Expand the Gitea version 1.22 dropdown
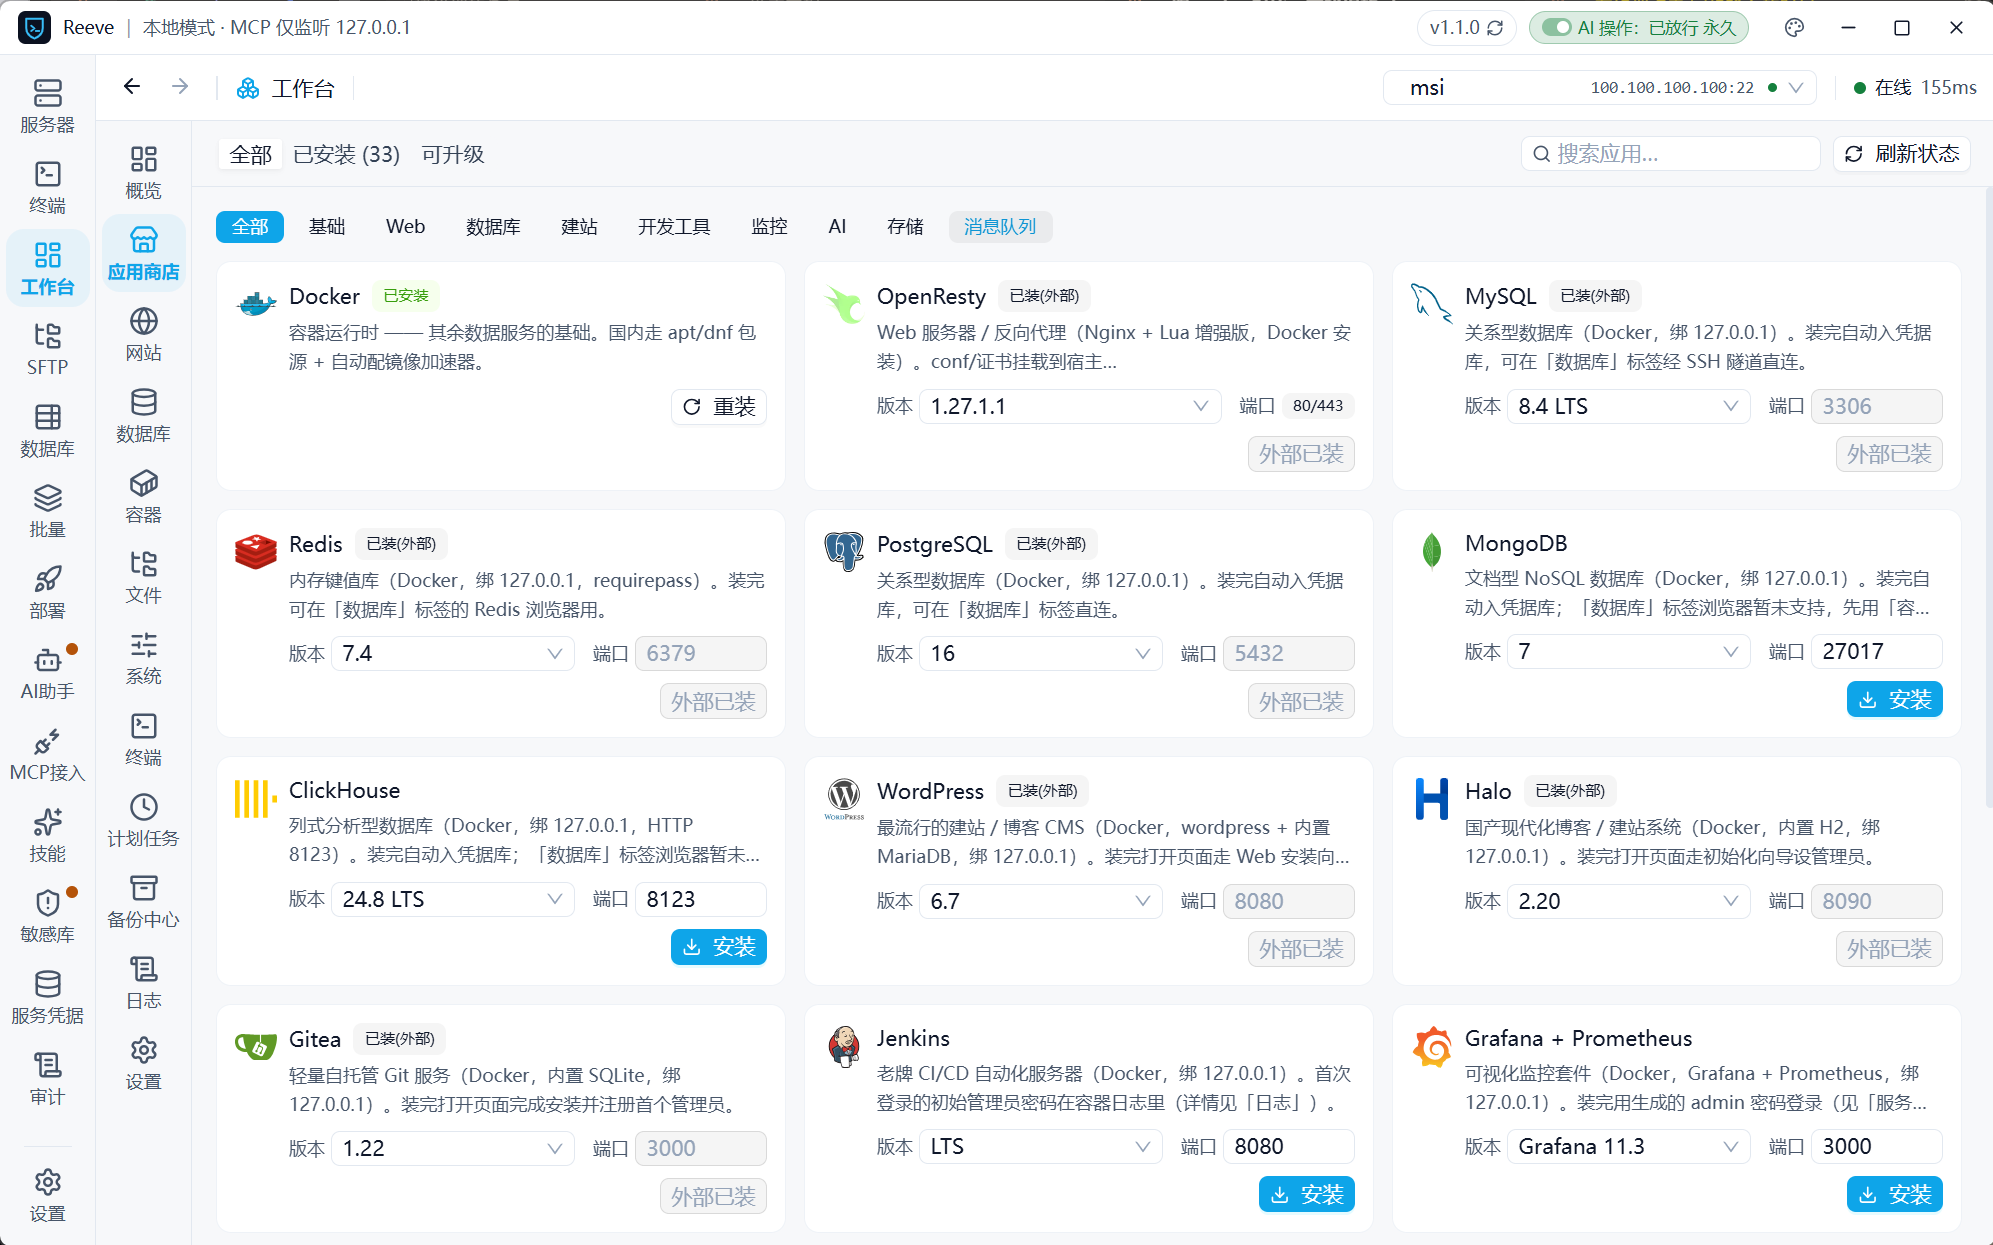1993x1245 pixels. pos(452,1148)
